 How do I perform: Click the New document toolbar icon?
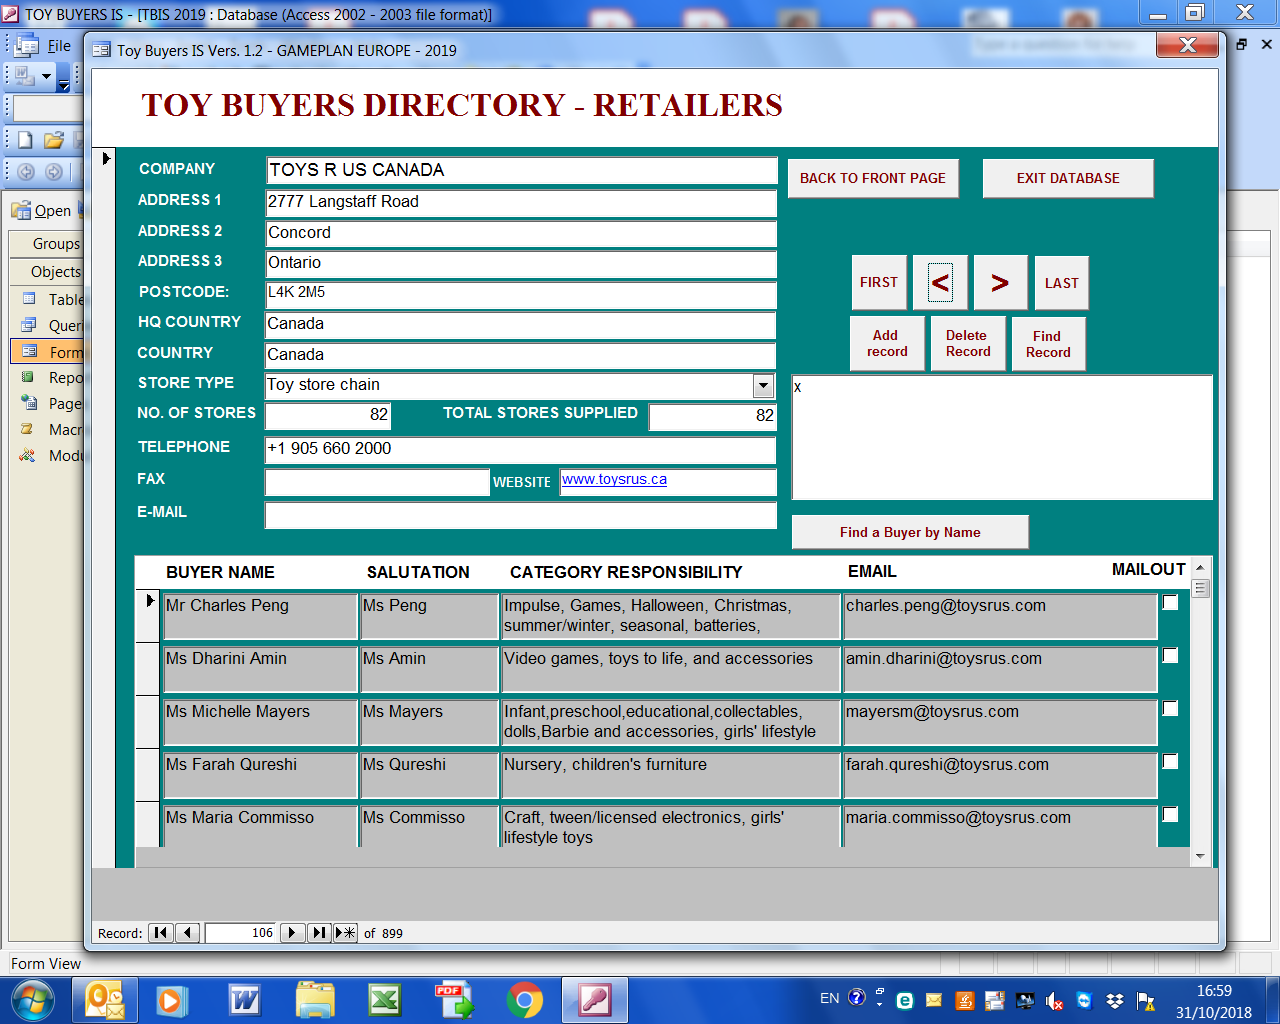click(25, 140)
